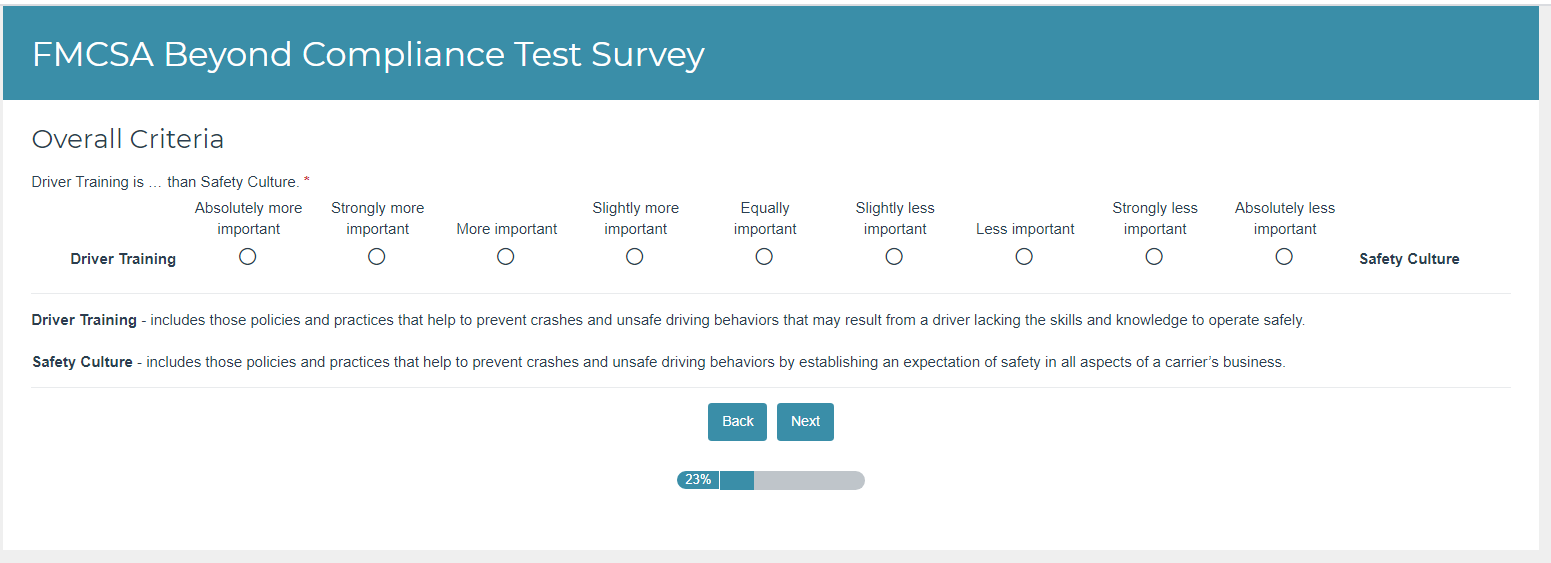This screenshot has height=563, width=1551.
Task: Click the 23% progress indicator label
Action: (x=698, y=480)
